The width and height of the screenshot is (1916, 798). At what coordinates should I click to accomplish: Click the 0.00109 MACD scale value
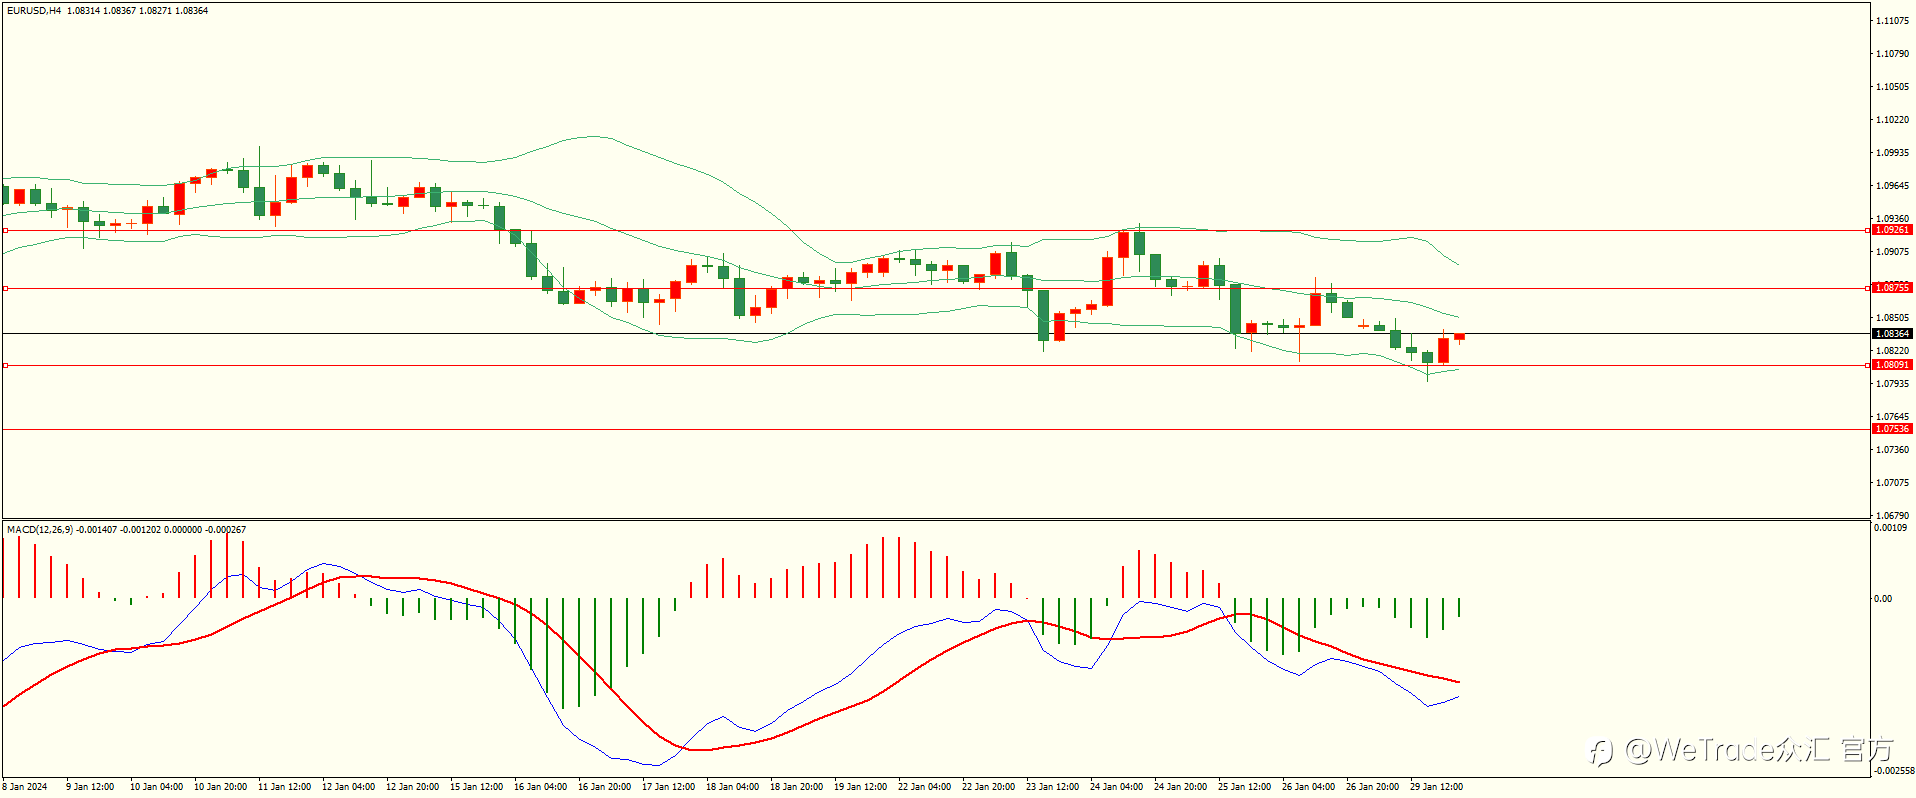(1890, 528)
